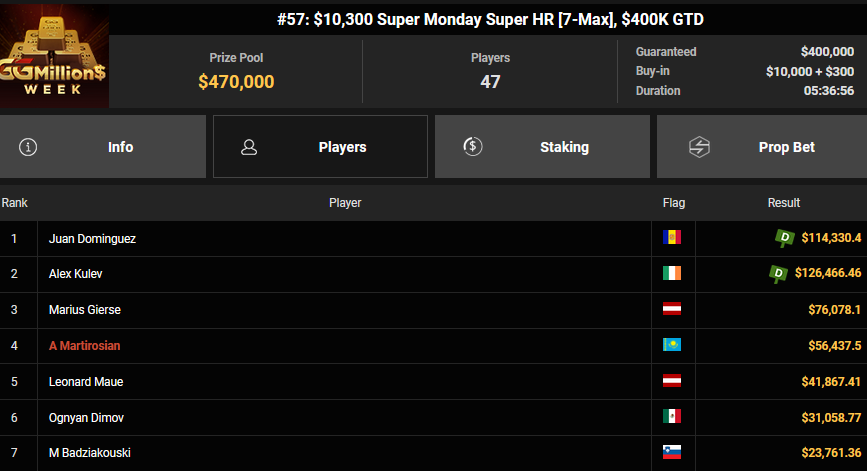
Task: Click Juan Dominguez's green deal badge
Action: 784,237
